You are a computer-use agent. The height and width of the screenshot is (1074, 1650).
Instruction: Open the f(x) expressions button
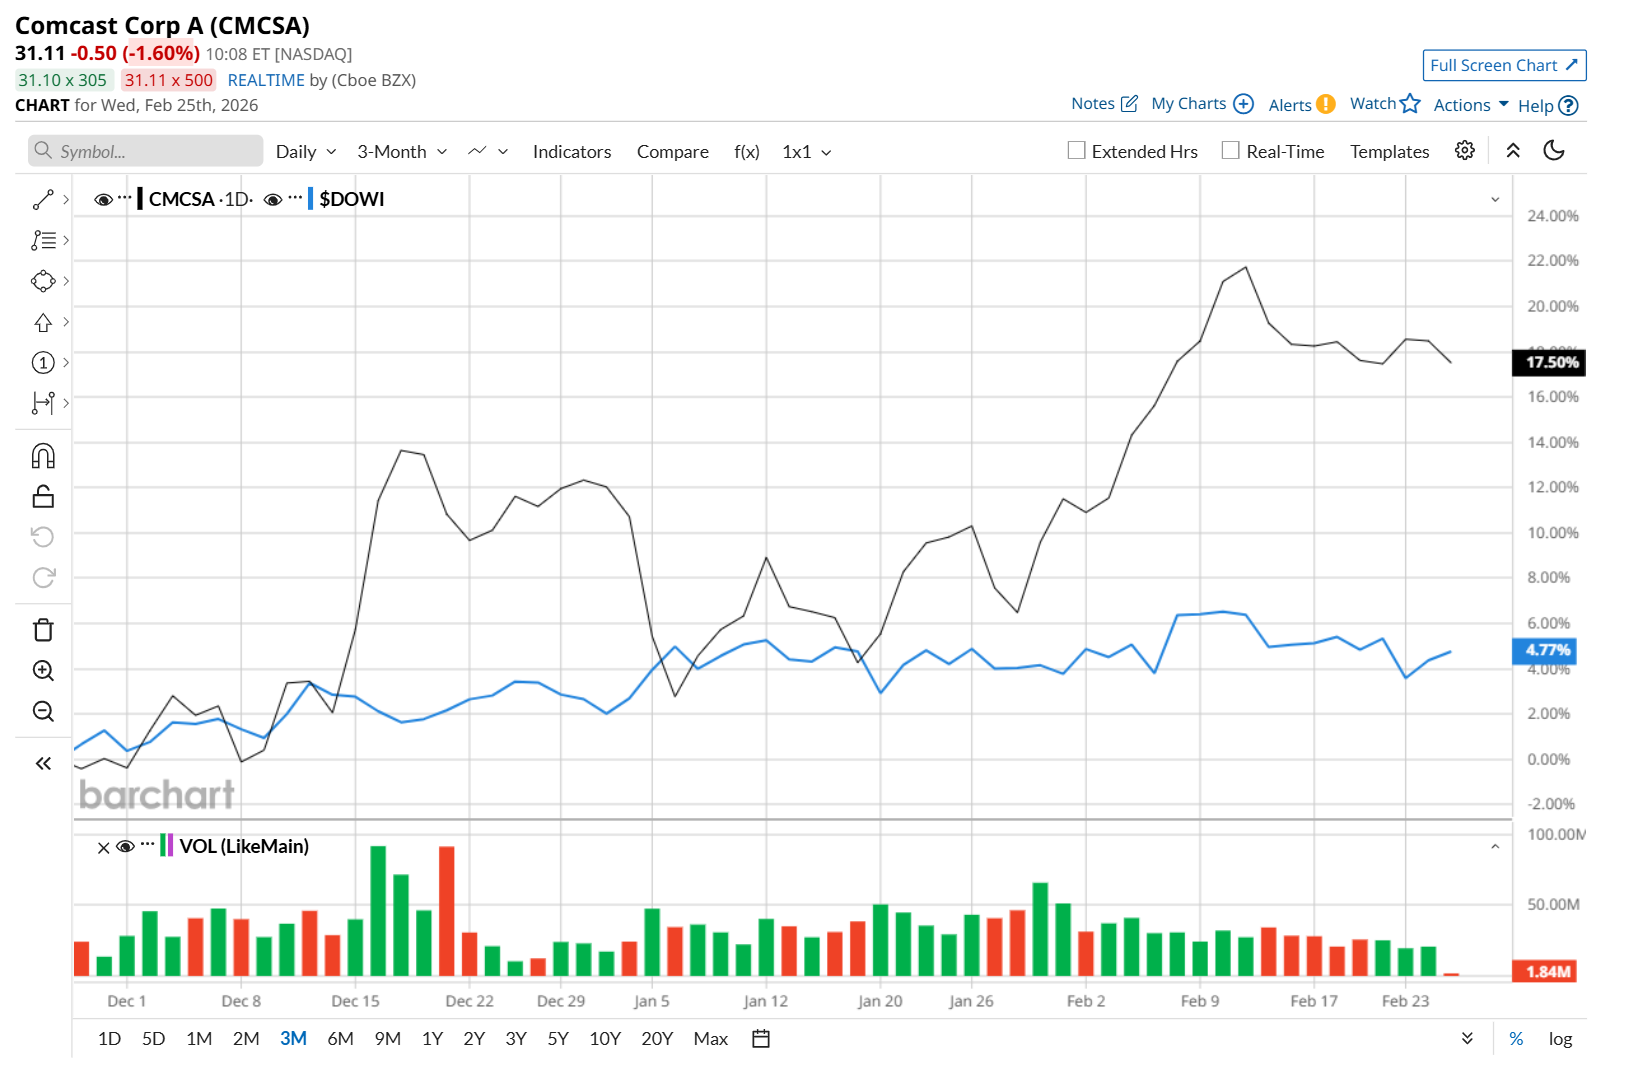[x=747, y=151]
